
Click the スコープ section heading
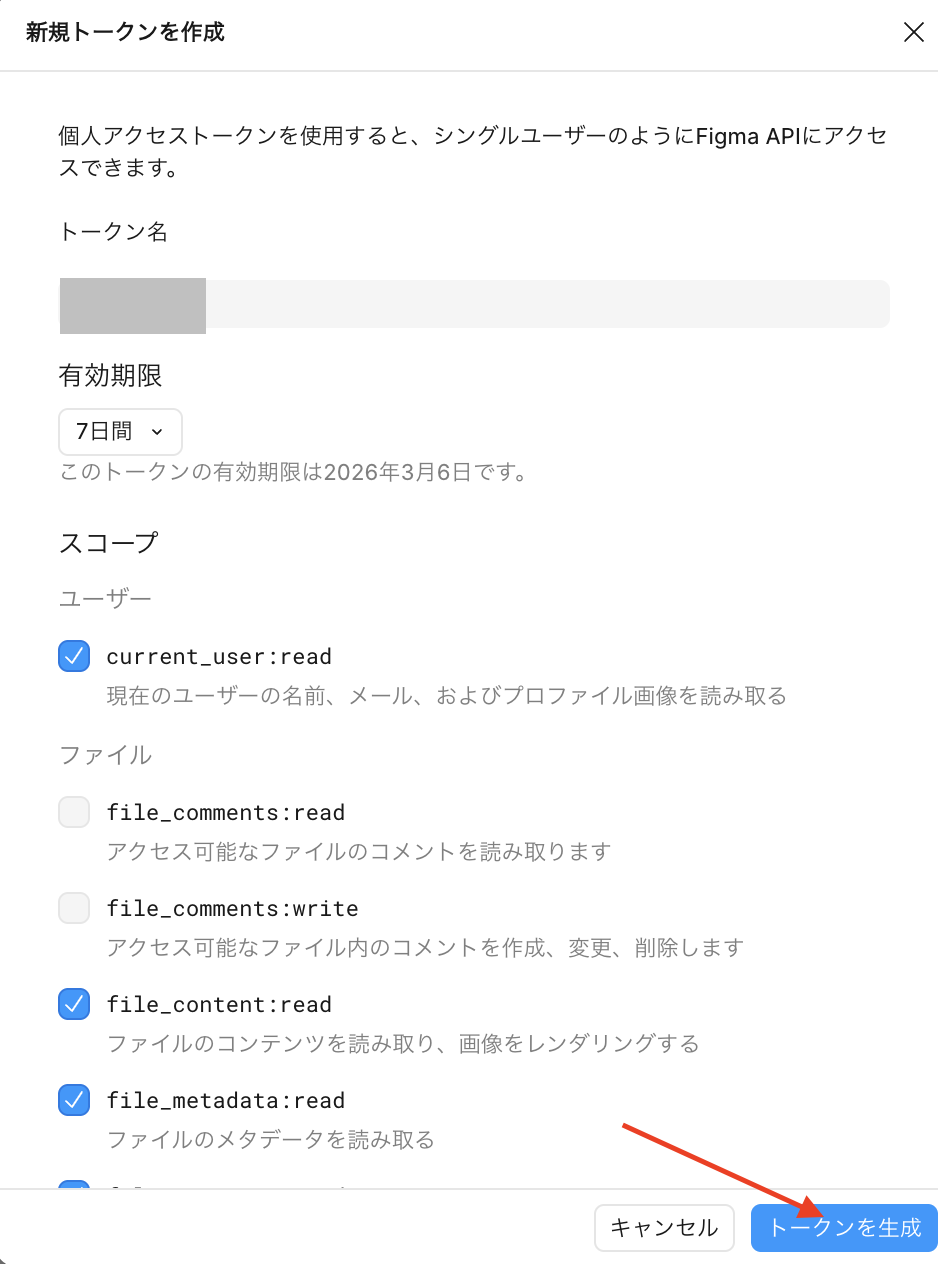[109, 543]
